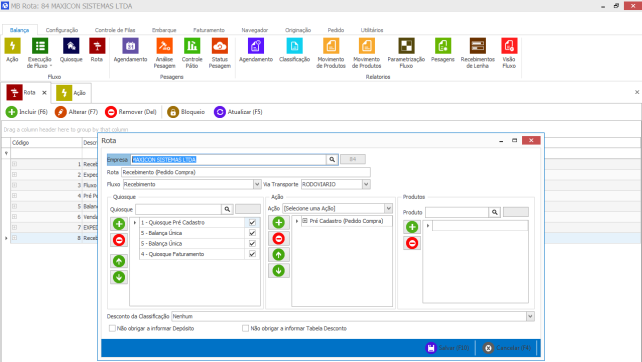This screenshot has width=642, height=362.
Task: Open the Via Transporte dropdown
Action: [366, 184]
